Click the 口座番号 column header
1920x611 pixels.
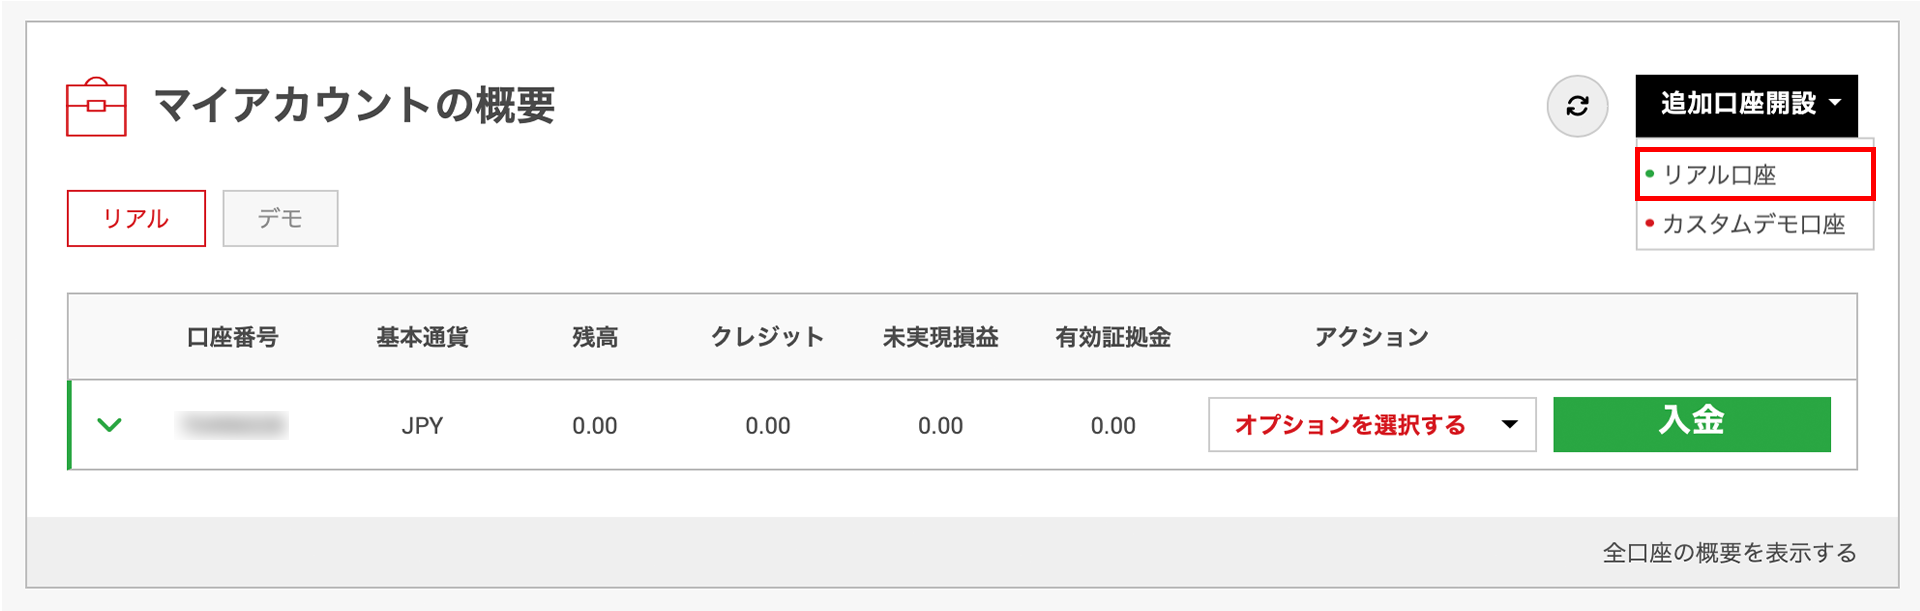pos(232,337)
